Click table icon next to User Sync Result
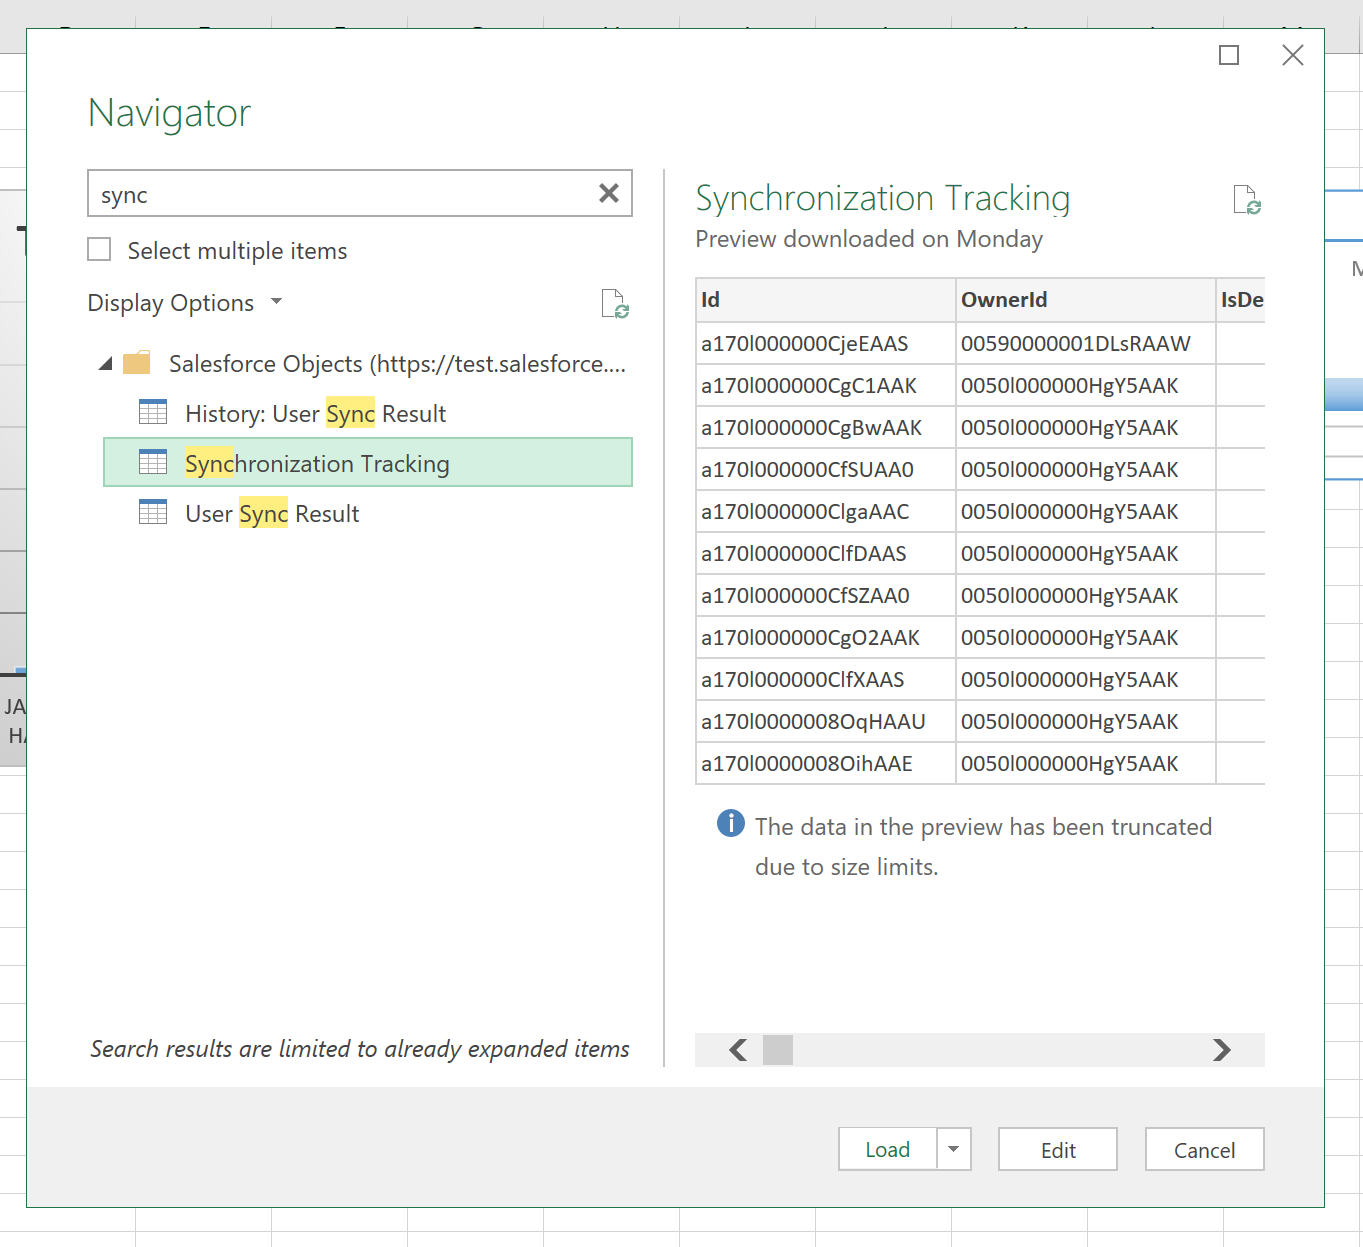The width and height of the screenshot is (1363, 1247). (x=153, y=512)
